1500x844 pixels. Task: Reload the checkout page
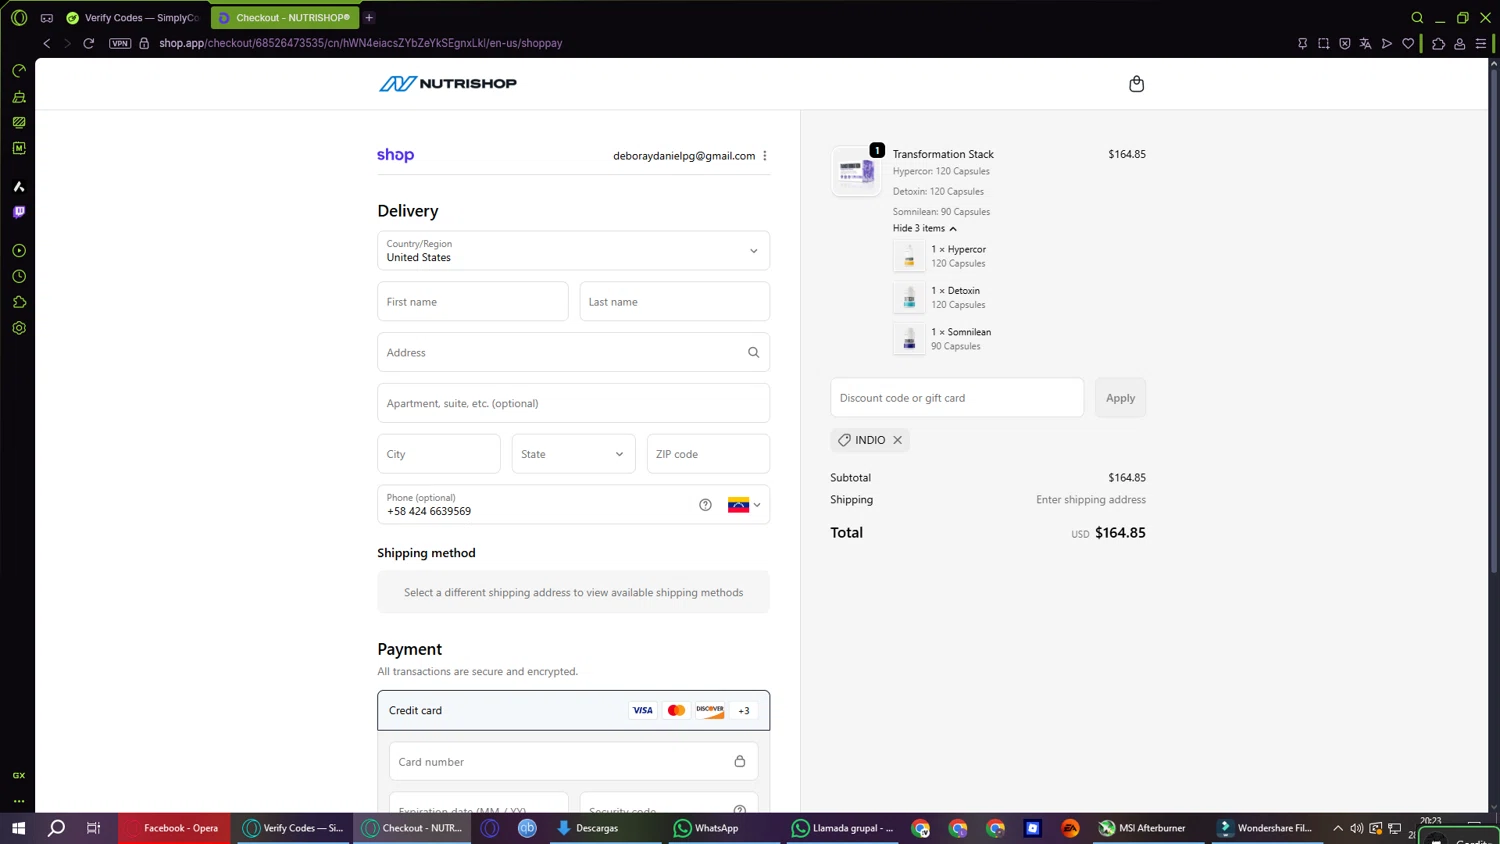click(88, 43)
